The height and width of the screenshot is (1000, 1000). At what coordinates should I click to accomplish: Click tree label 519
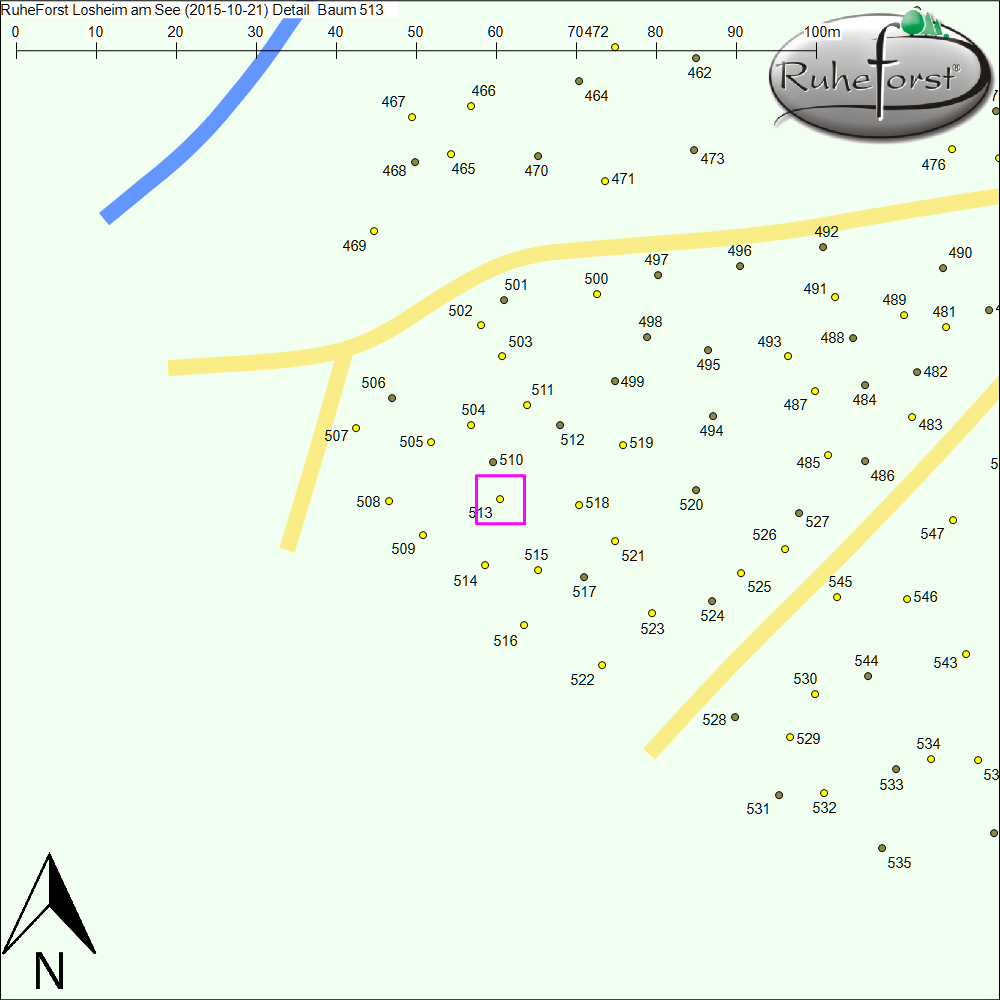[x=641, y=443]
